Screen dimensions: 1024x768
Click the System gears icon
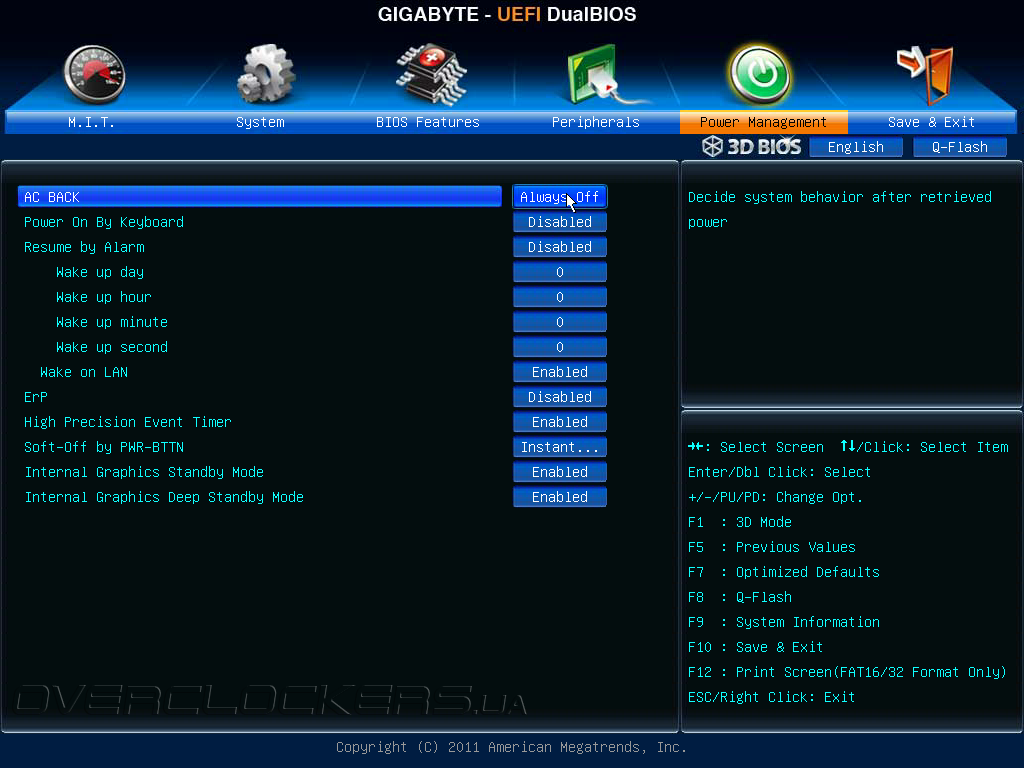[x=266, y=73]
